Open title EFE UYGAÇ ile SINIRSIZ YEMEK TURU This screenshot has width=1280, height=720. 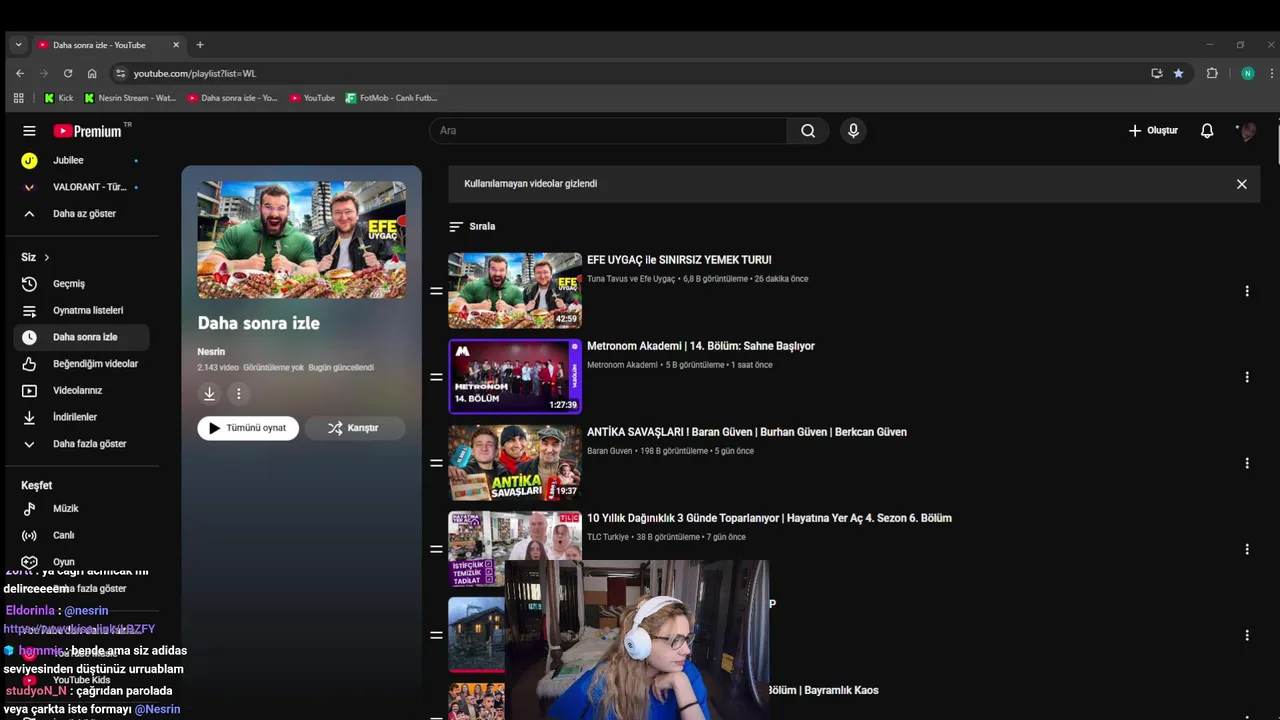point(679,260)
